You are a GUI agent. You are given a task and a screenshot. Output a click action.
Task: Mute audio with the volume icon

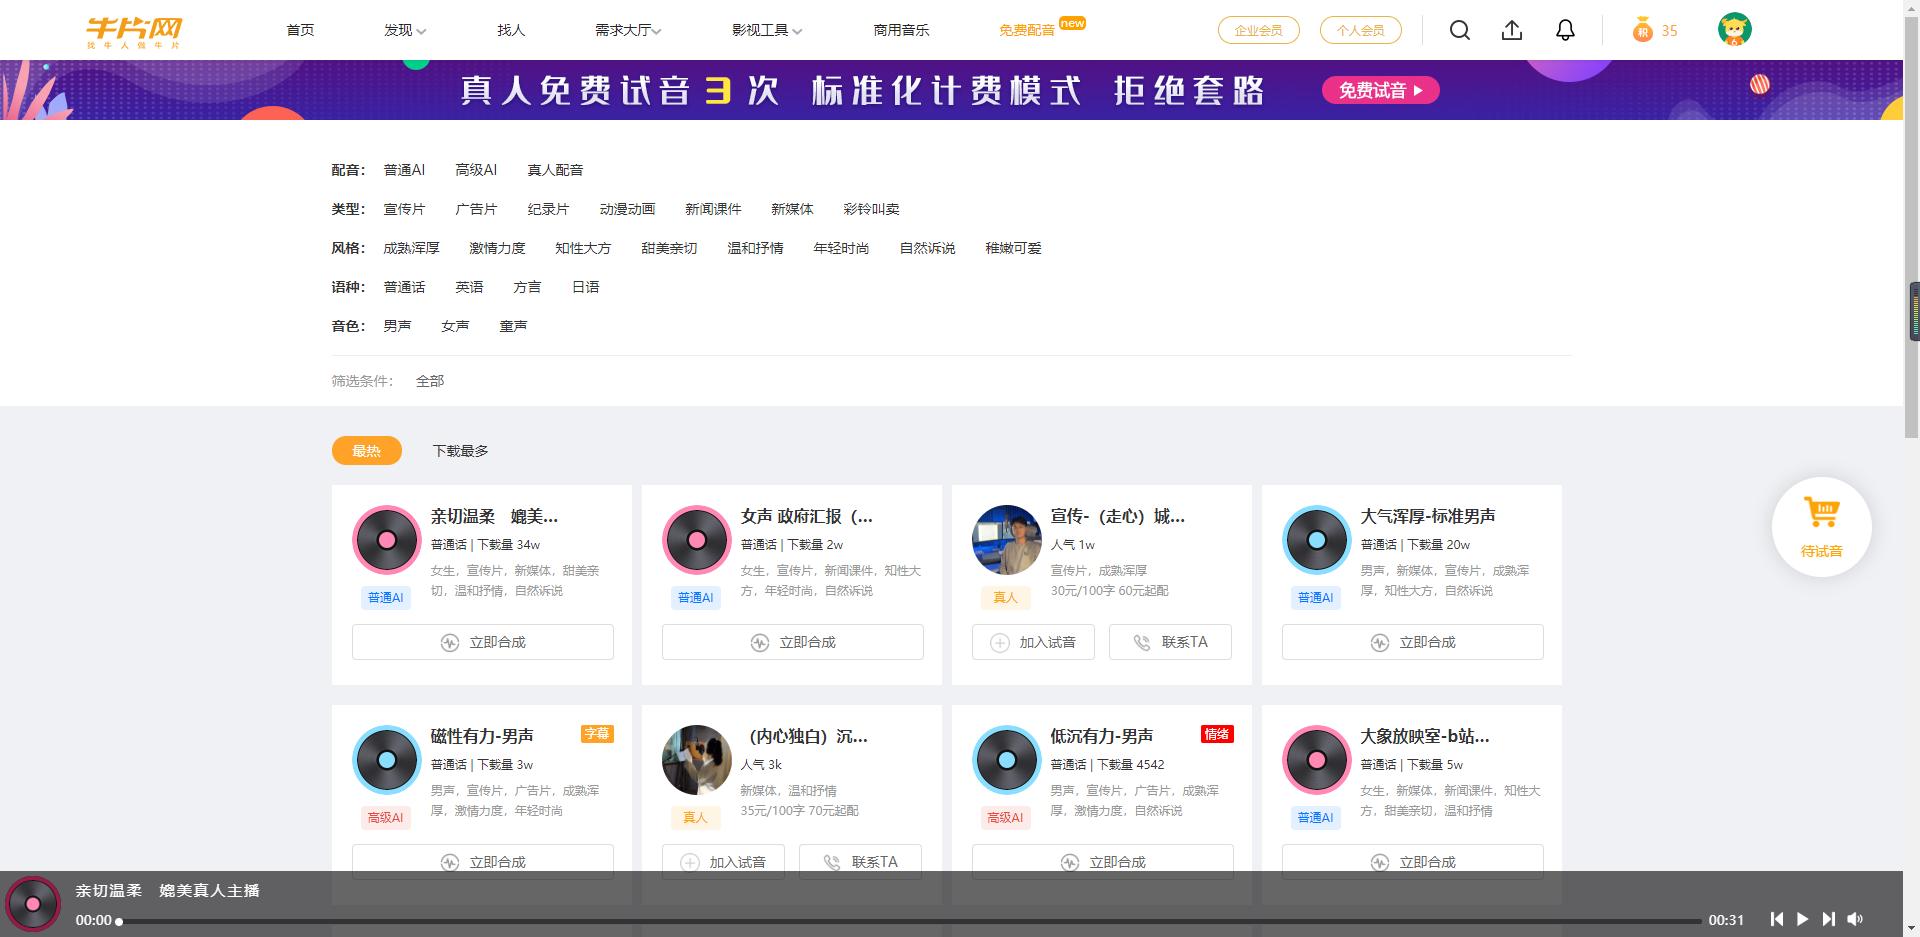[x=1855, y=918]
